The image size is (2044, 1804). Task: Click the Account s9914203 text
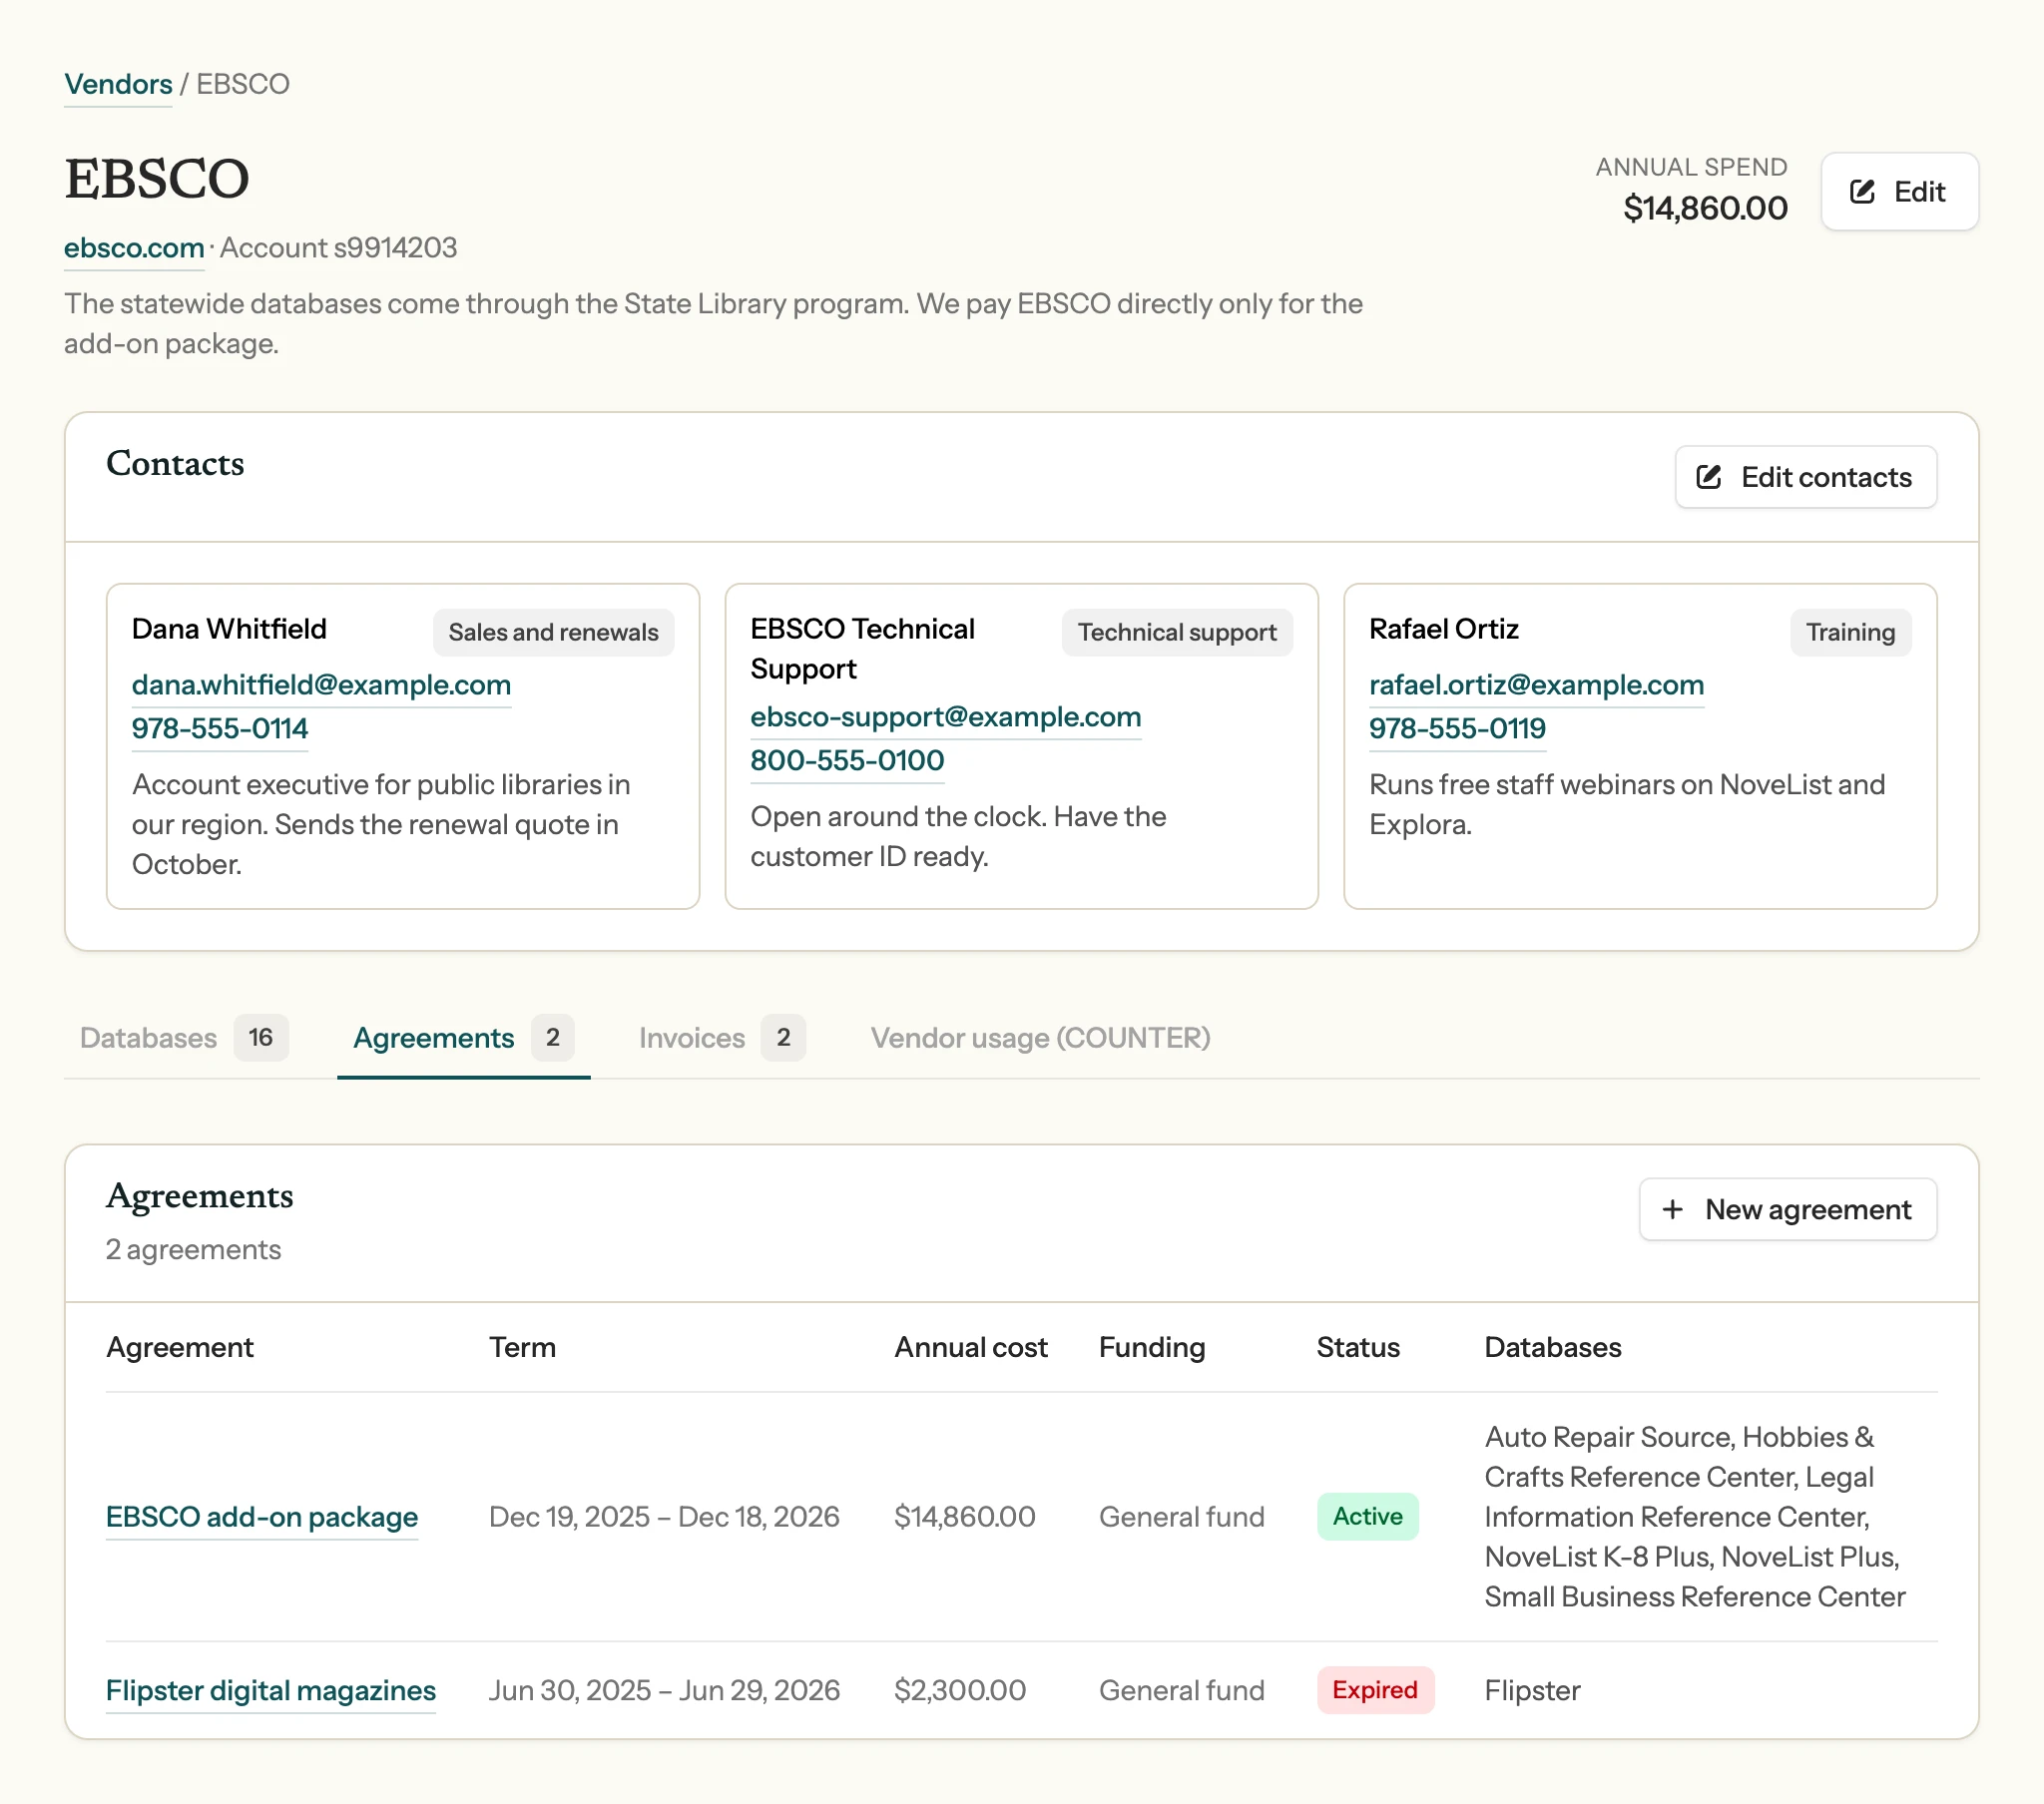(338, 248)
